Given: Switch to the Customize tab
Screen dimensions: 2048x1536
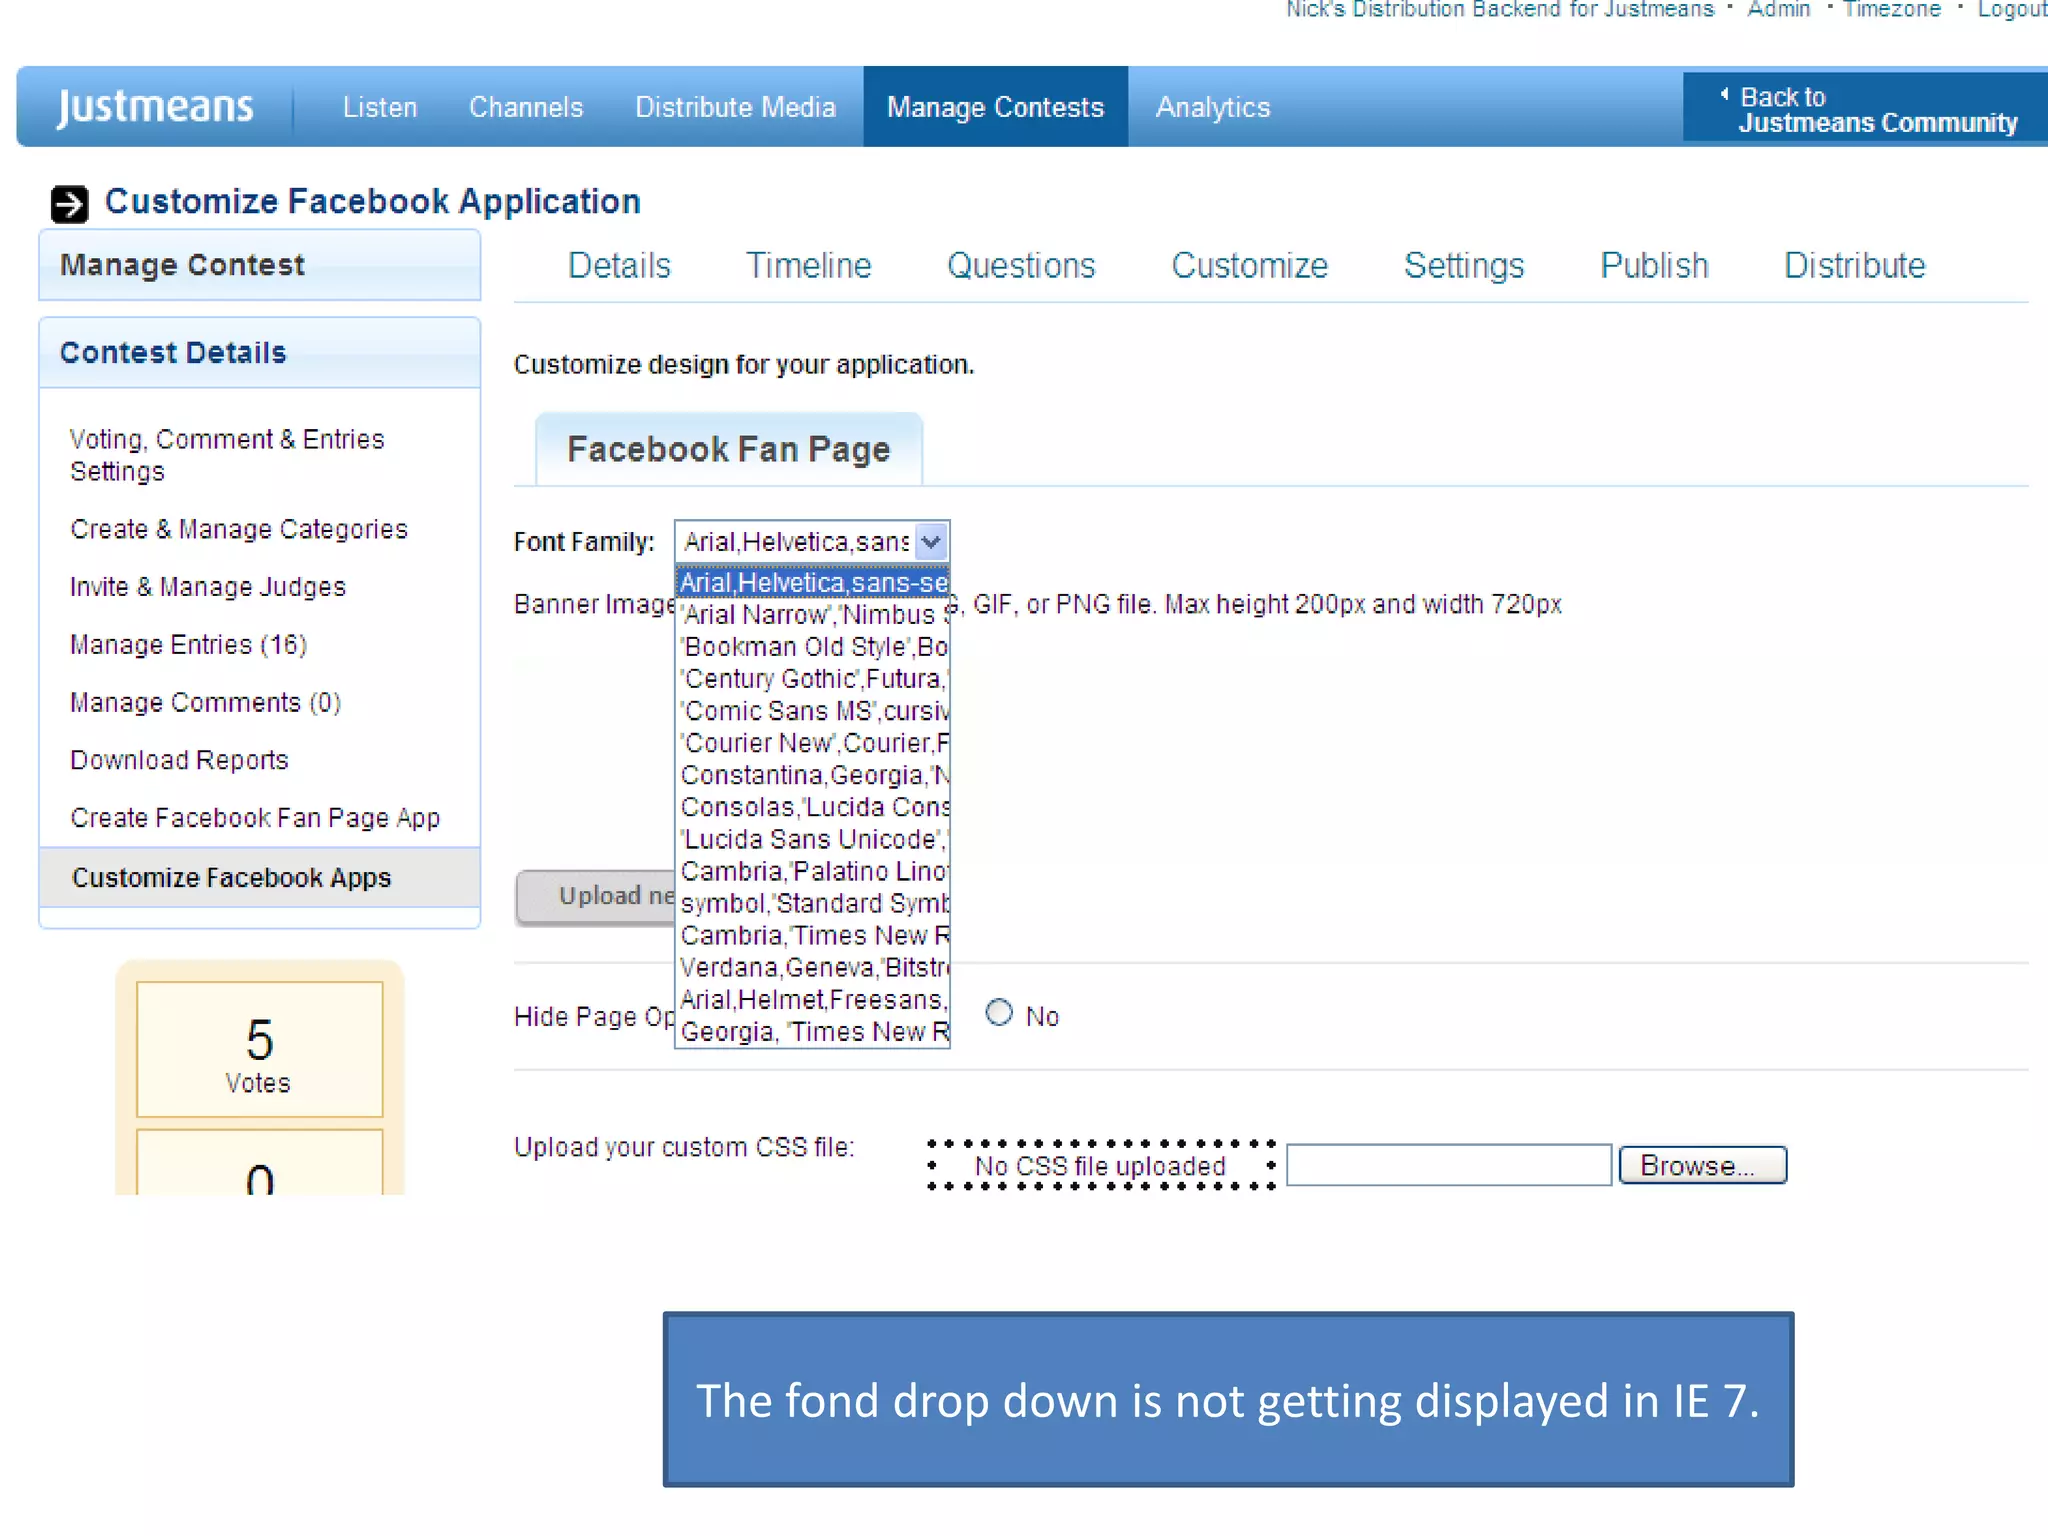Looking at the screenshot, I should [x=1250, y=266].
